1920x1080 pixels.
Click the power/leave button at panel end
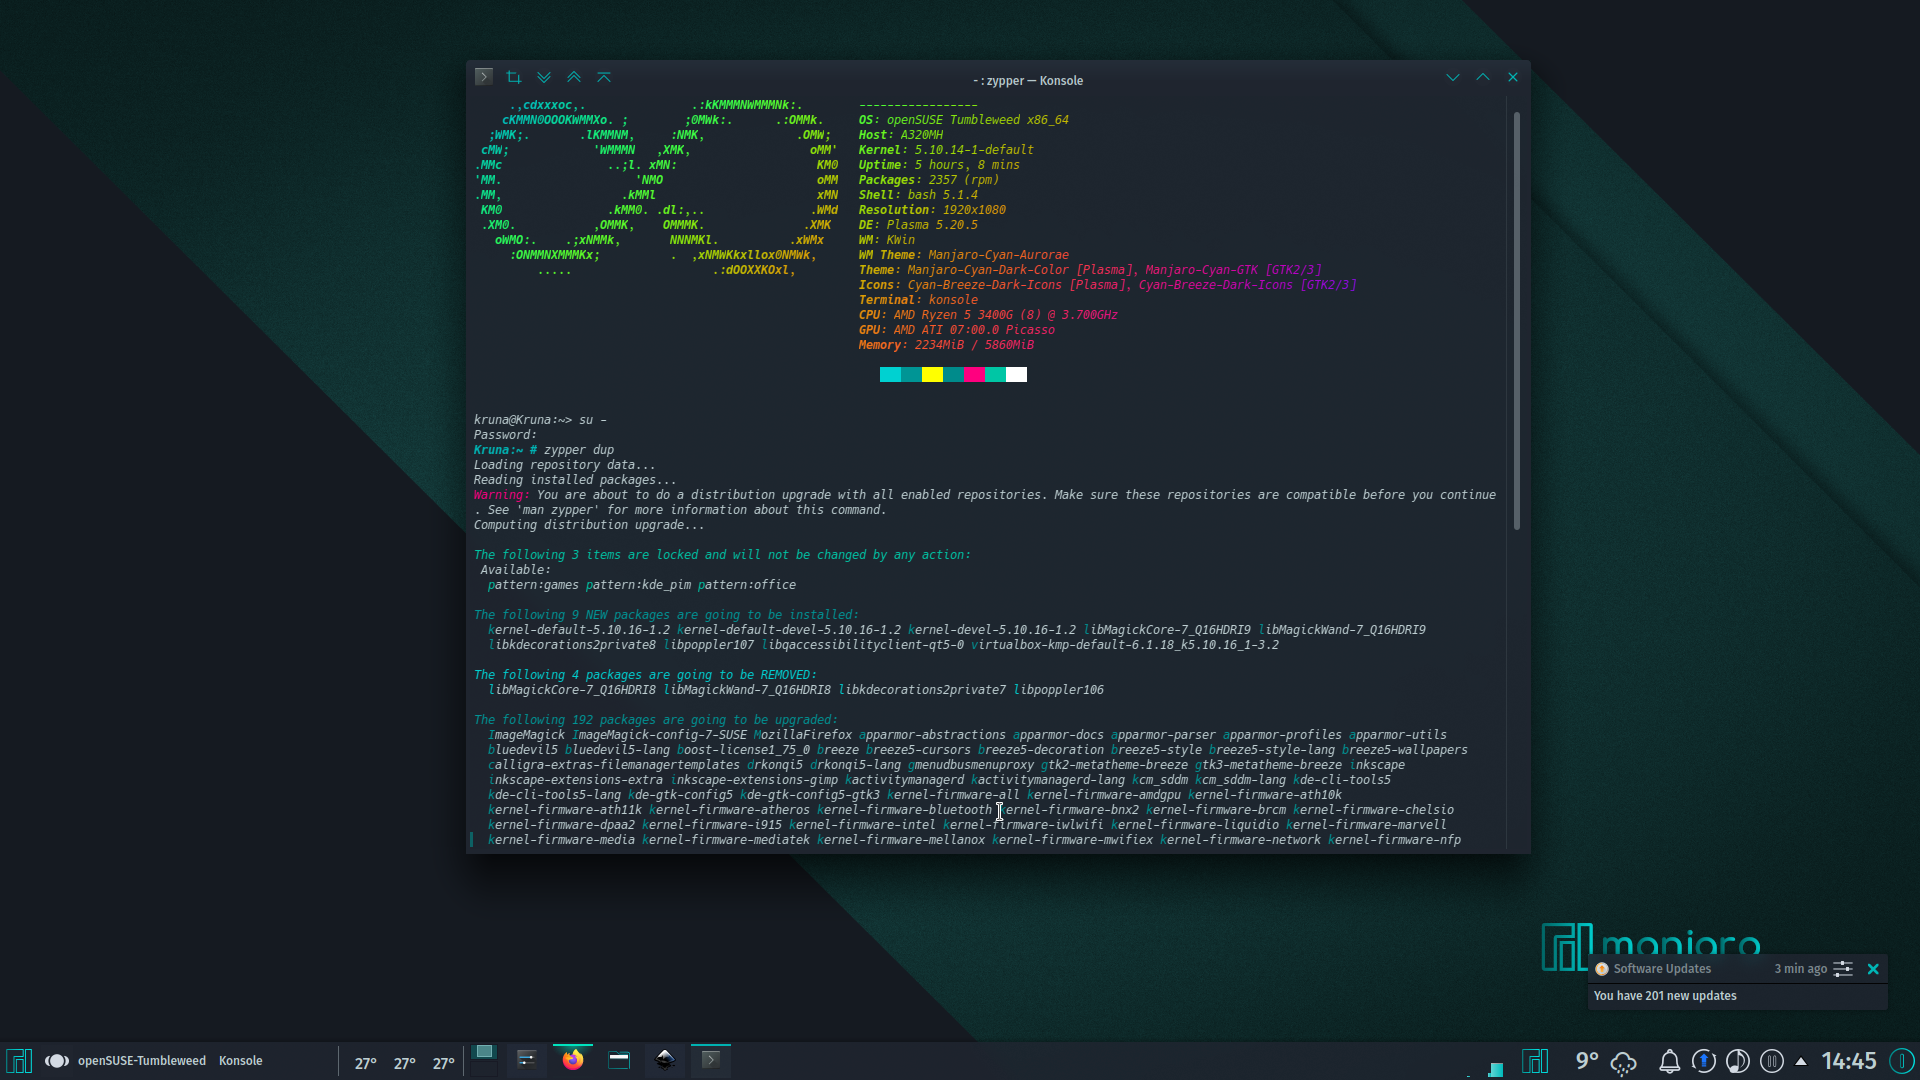(1902, 1061)
